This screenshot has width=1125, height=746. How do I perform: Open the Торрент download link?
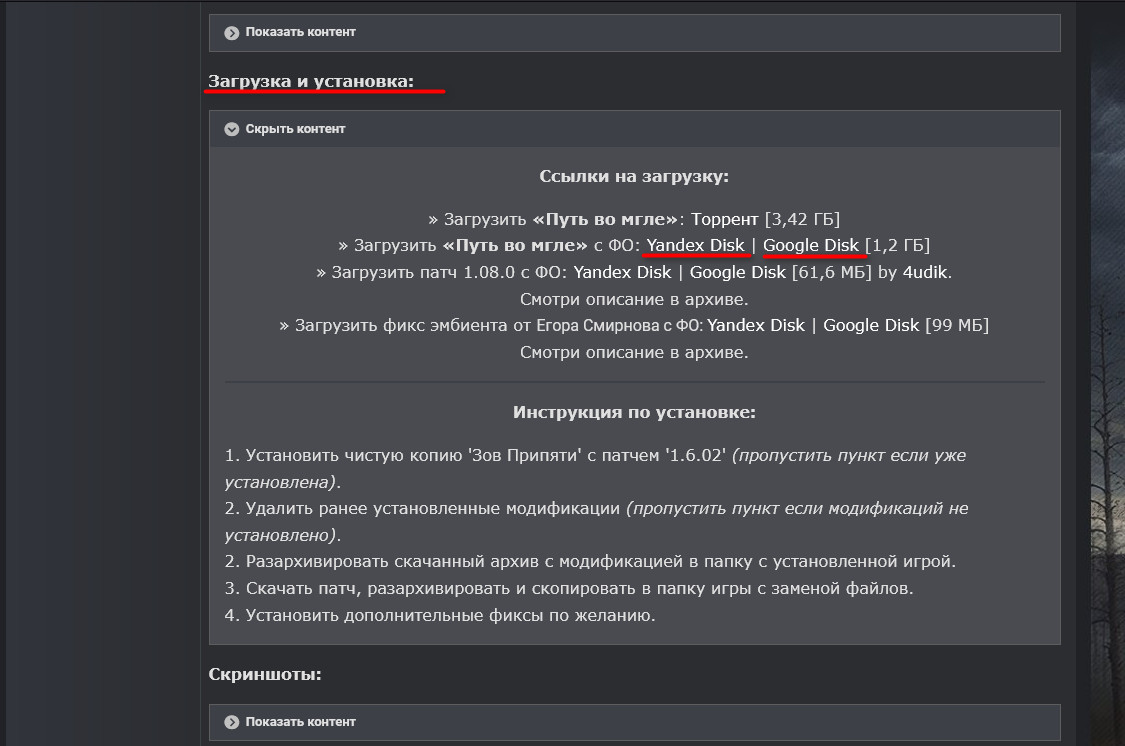tap(725, 218)
